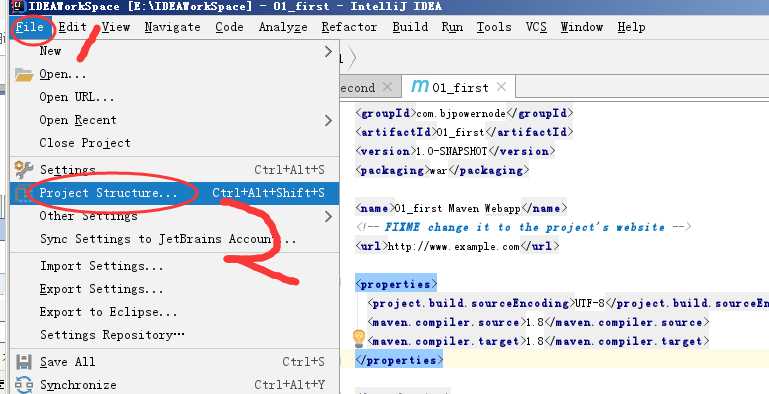Open the View menu
Viewport: 769px width, 394px height.
(116, 27)
